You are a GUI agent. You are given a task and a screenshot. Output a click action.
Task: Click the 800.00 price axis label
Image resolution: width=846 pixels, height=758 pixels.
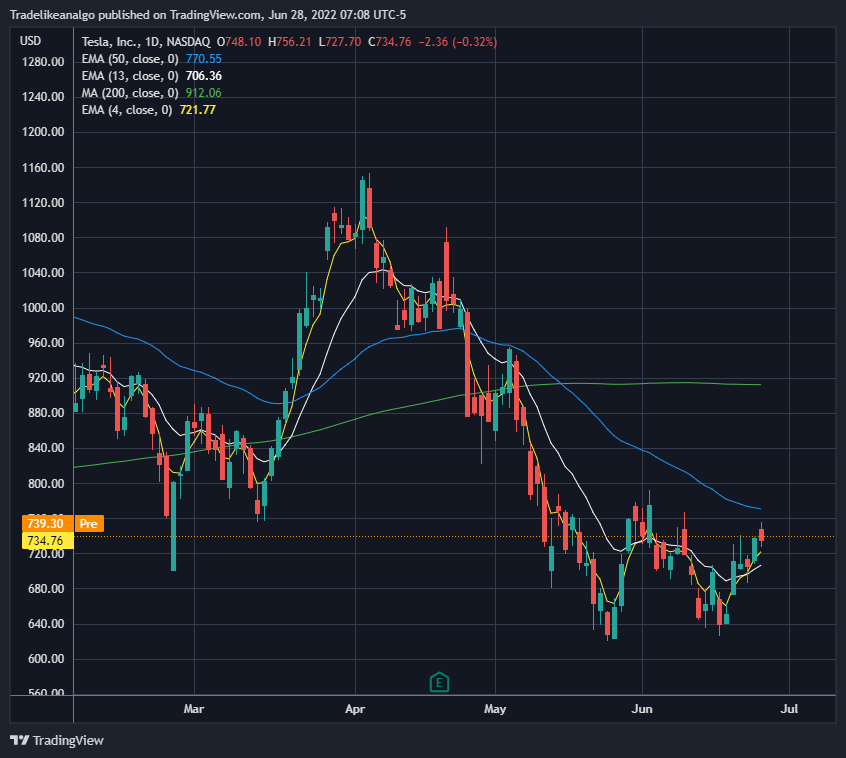click(46, 483)
